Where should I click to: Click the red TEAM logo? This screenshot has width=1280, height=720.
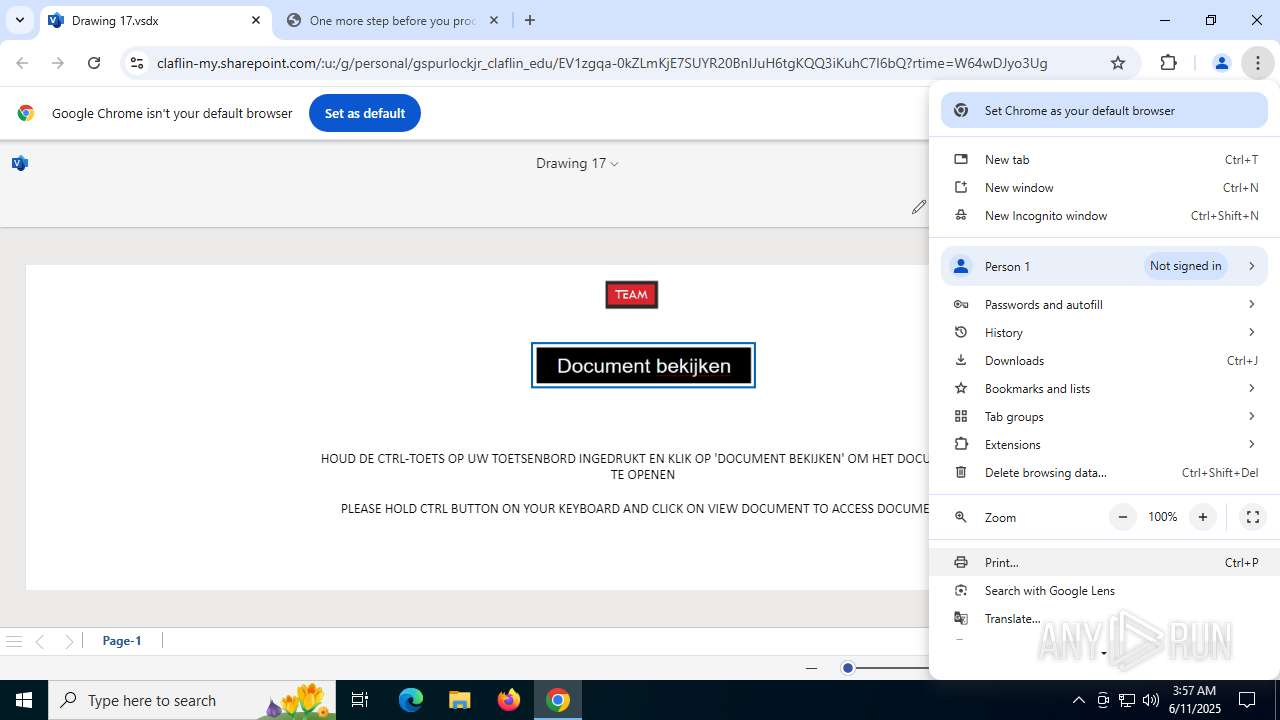(631, 295)
